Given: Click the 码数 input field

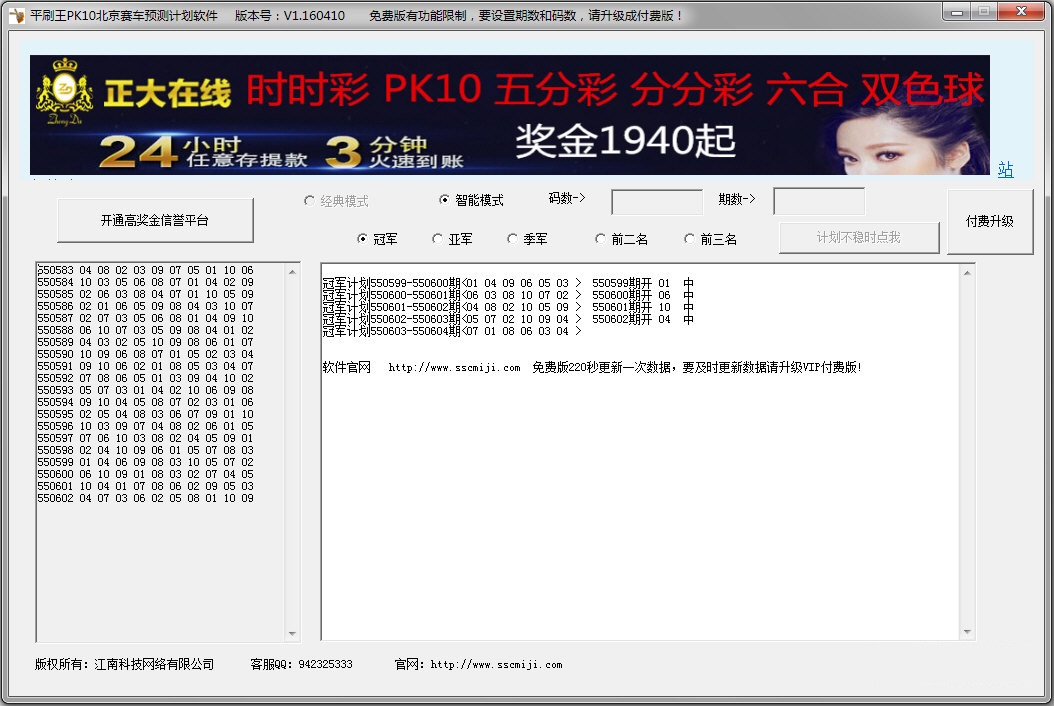Looking at the screenshot, I should pos(656,201).
